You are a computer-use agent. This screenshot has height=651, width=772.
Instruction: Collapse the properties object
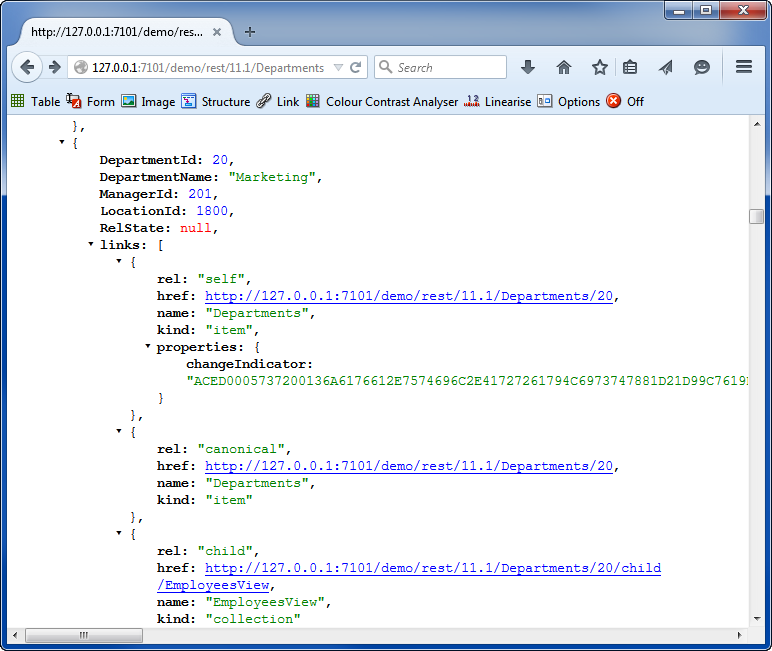point(147,346)
